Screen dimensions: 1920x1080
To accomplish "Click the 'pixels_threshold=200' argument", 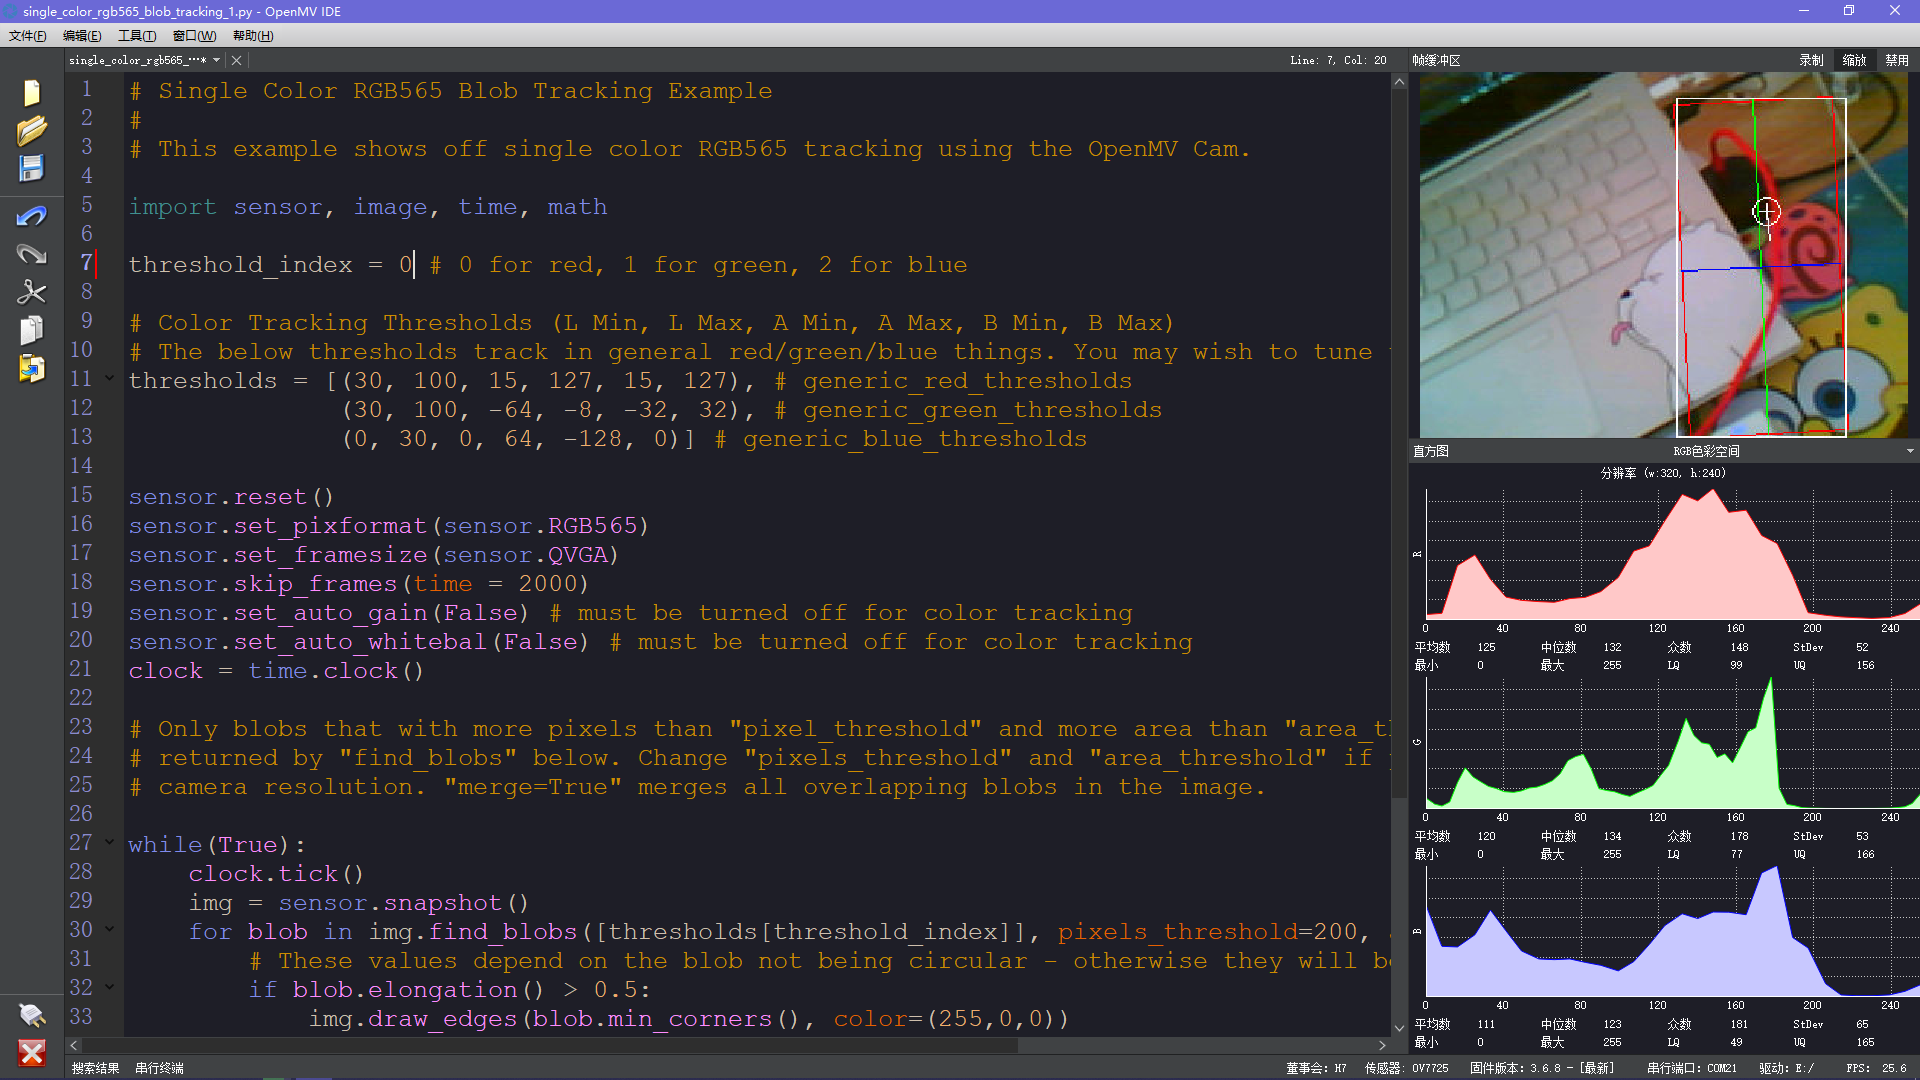I will point(1208,931).
